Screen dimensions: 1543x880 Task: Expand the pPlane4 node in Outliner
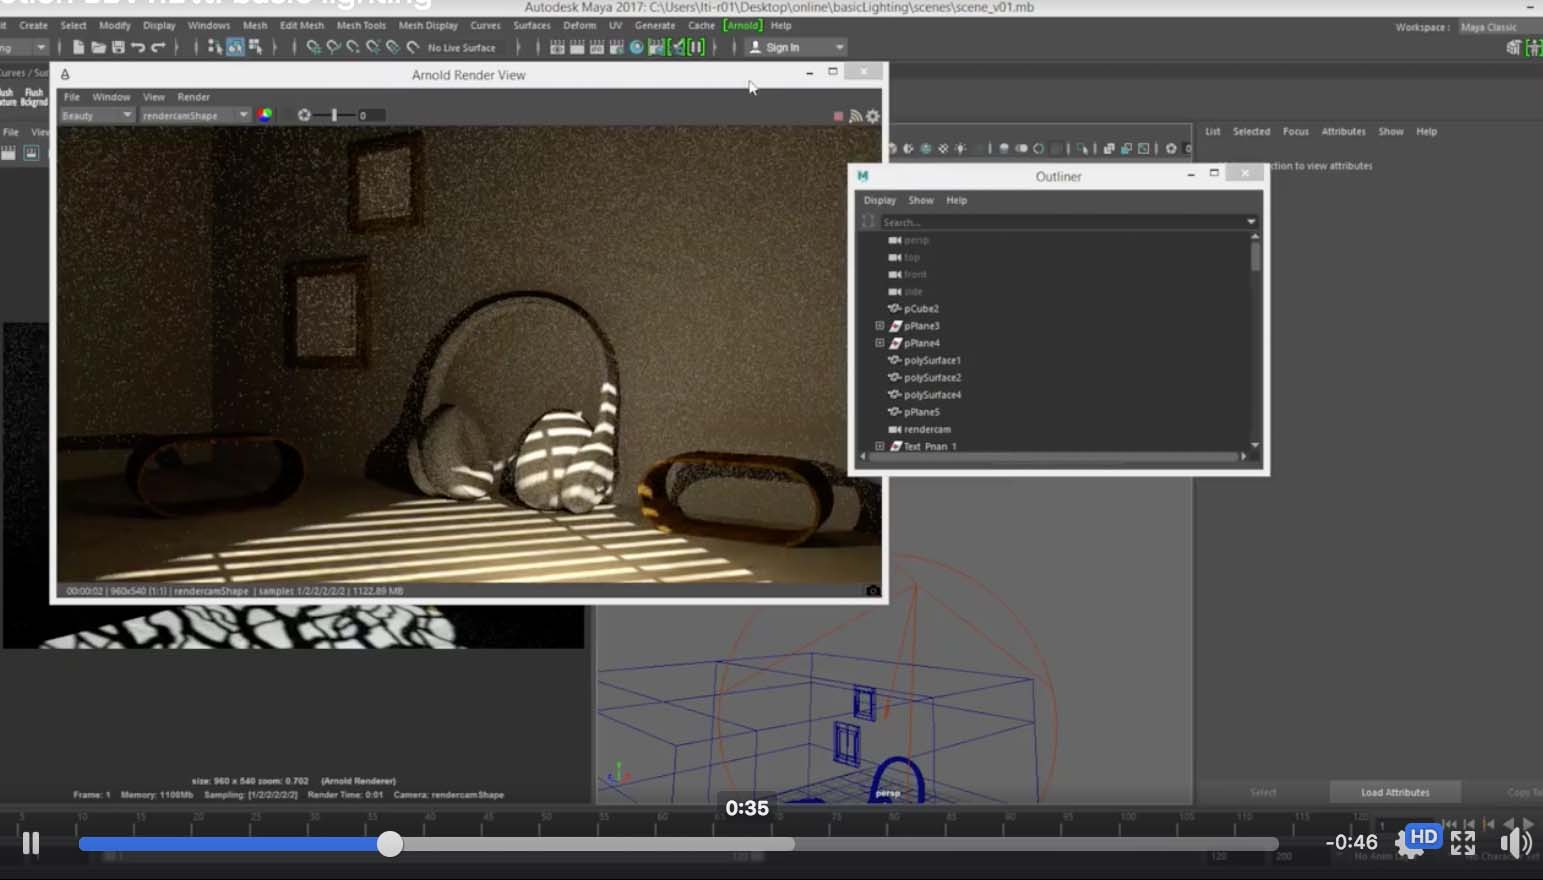[880, 343]
